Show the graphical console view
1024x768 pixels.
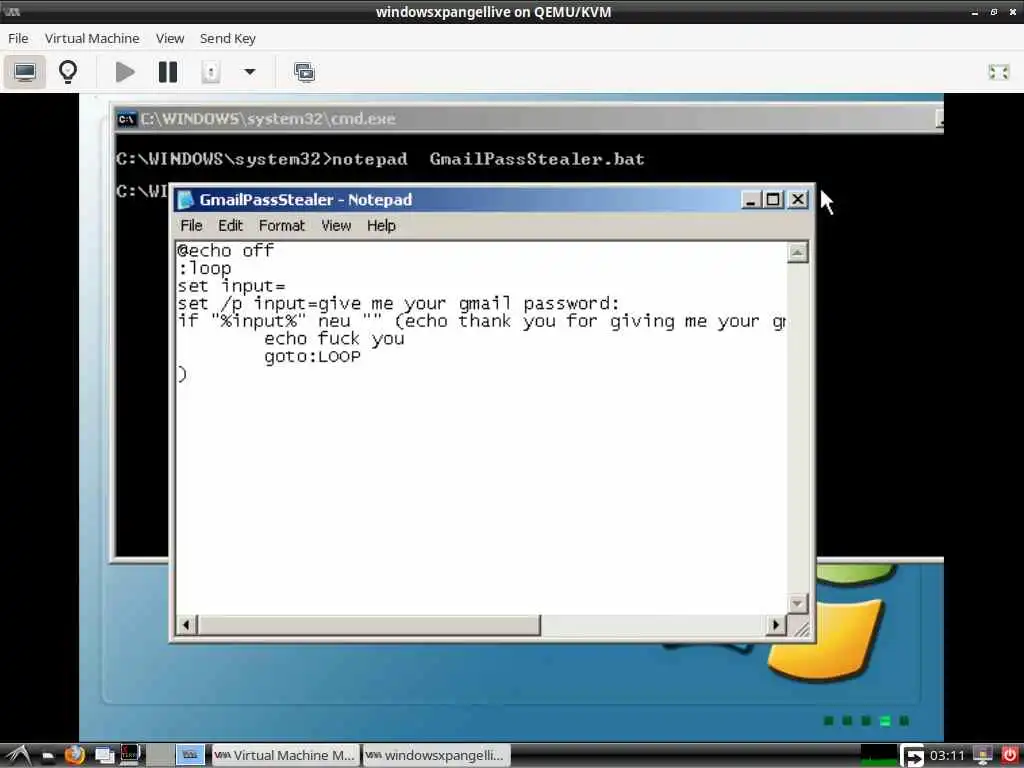[25, 71]
